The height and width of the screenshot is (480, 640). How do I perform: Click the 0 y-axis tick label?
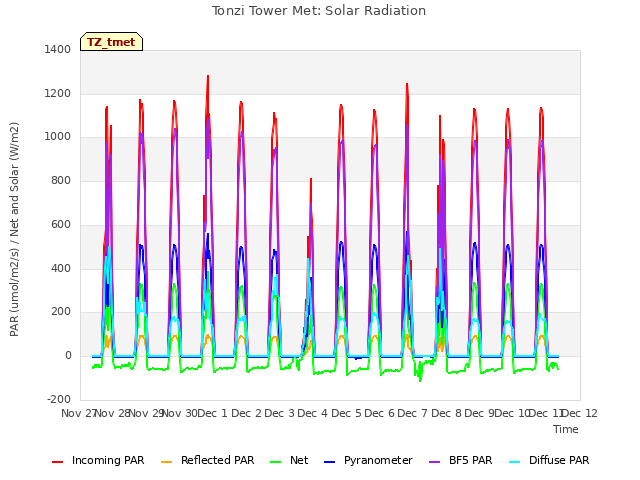(x=68, y=356)
